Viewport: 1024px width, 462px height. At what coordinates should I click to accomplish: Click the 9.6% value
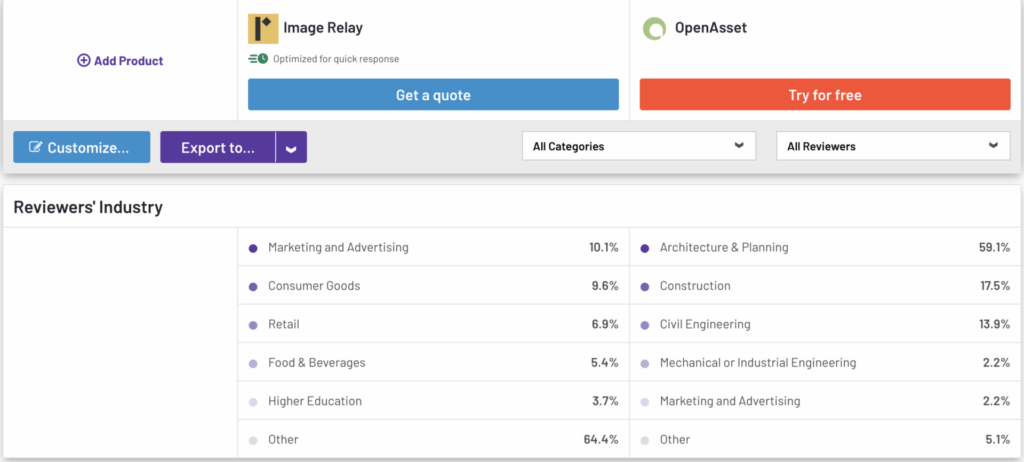click(x=605, y=286)
